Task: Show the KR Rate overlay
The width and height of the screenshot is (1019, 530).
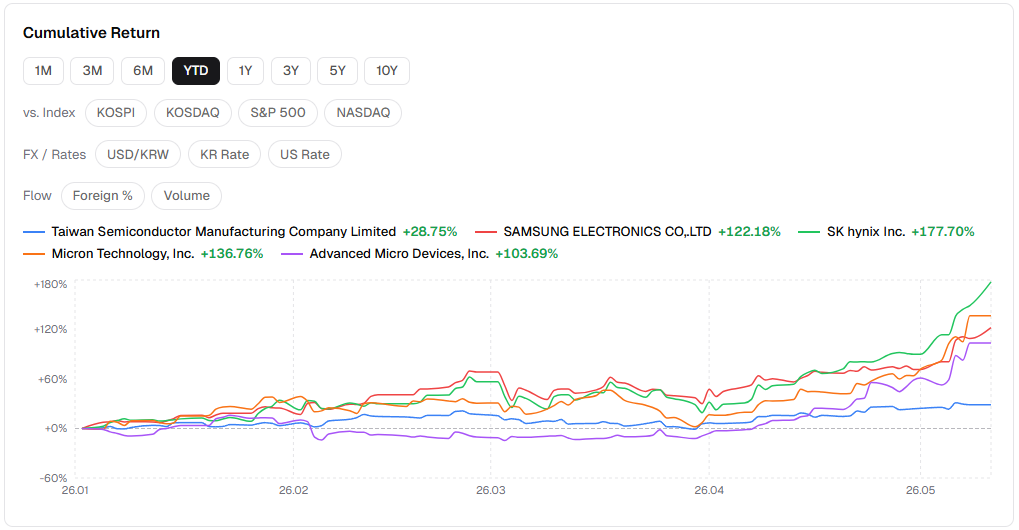Action: pos(224,155)
